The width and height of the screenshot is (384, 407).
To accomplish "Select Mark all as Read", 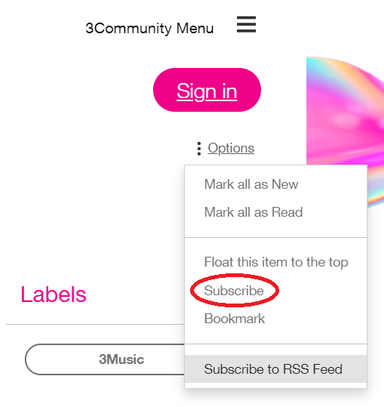I will click(253, 212).
